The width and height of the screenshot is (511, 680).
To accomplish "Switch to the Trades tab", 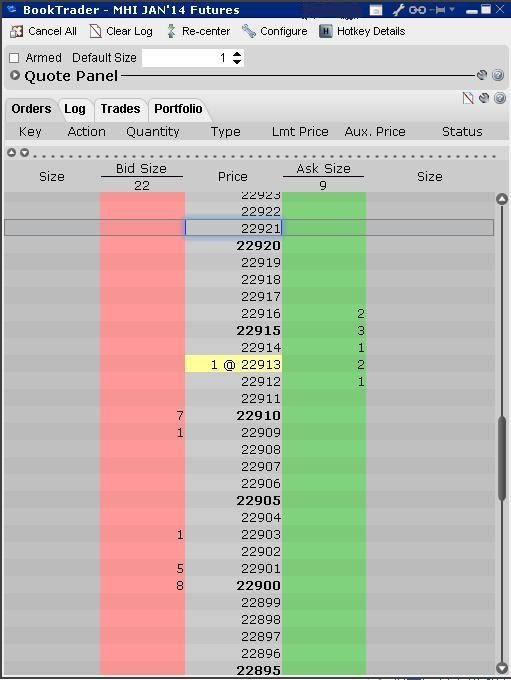I will (x=120, y=109).
